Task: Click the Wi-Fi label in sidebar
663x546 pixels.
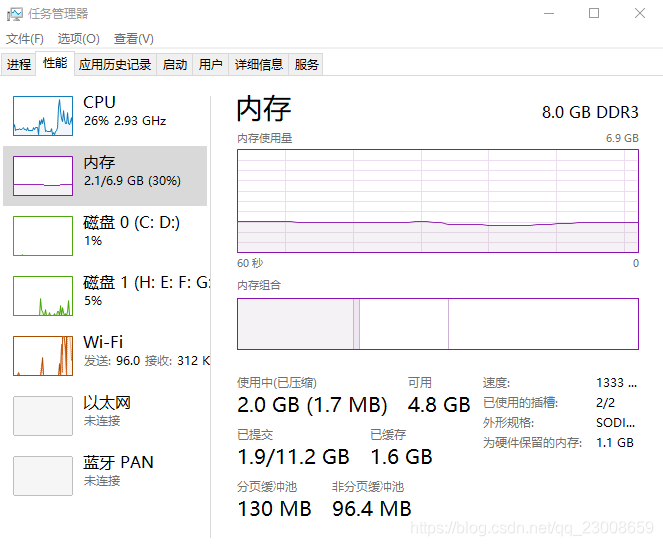Action: pyautogui.click(x=103, y=342)
